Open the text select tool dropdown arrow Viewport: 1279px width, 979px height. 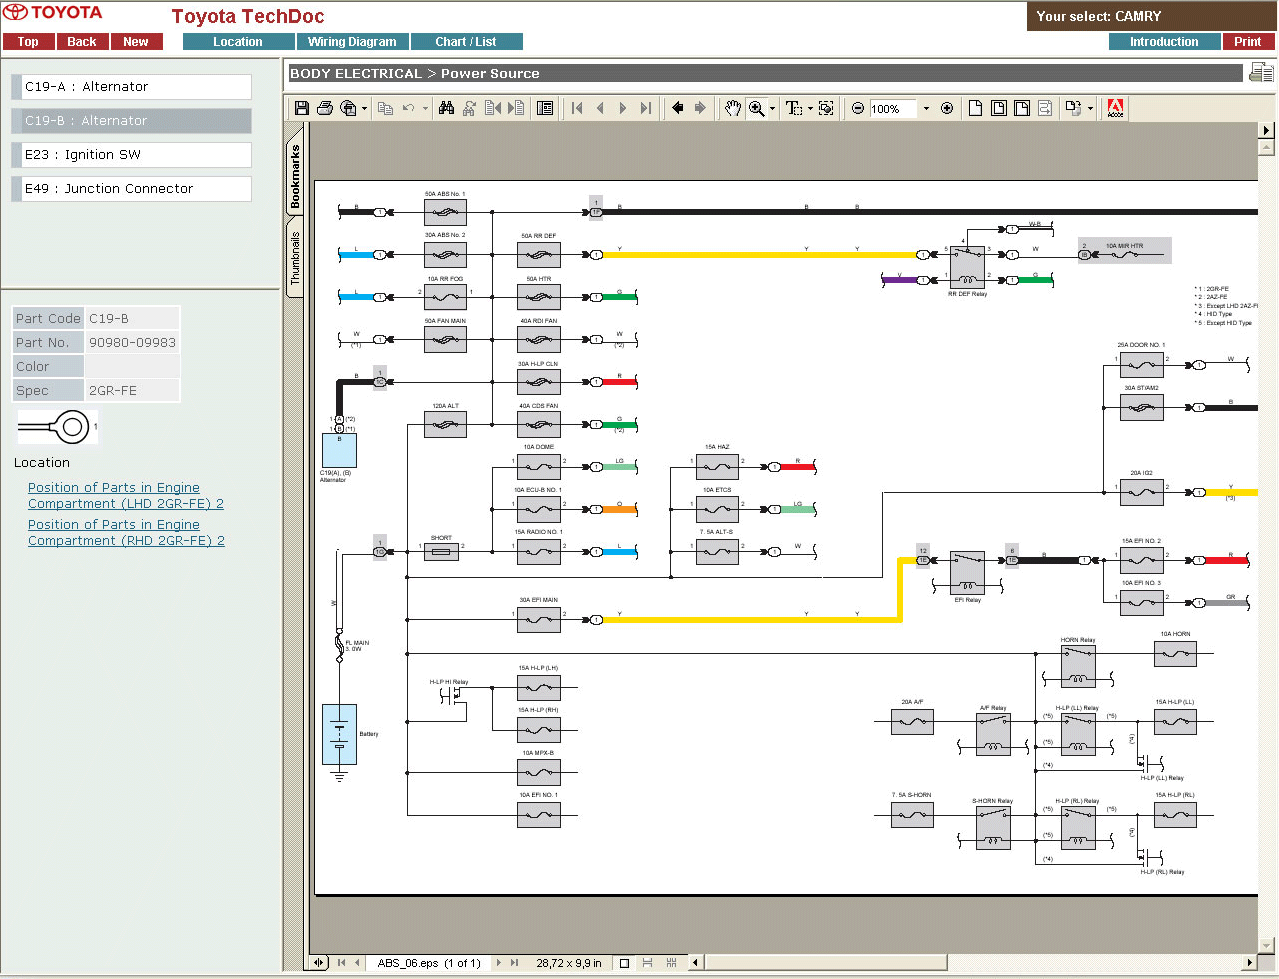click(809, 108)
